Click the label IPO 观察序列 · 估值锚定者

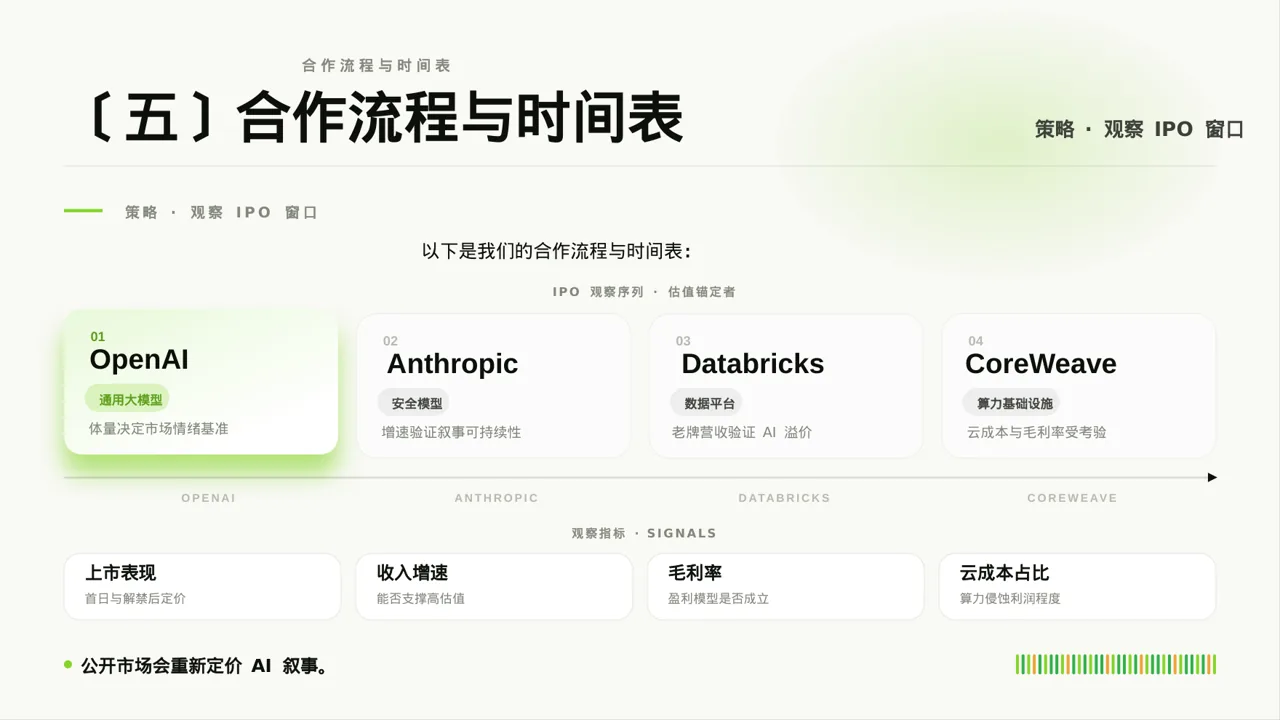(x=644, y=292)
